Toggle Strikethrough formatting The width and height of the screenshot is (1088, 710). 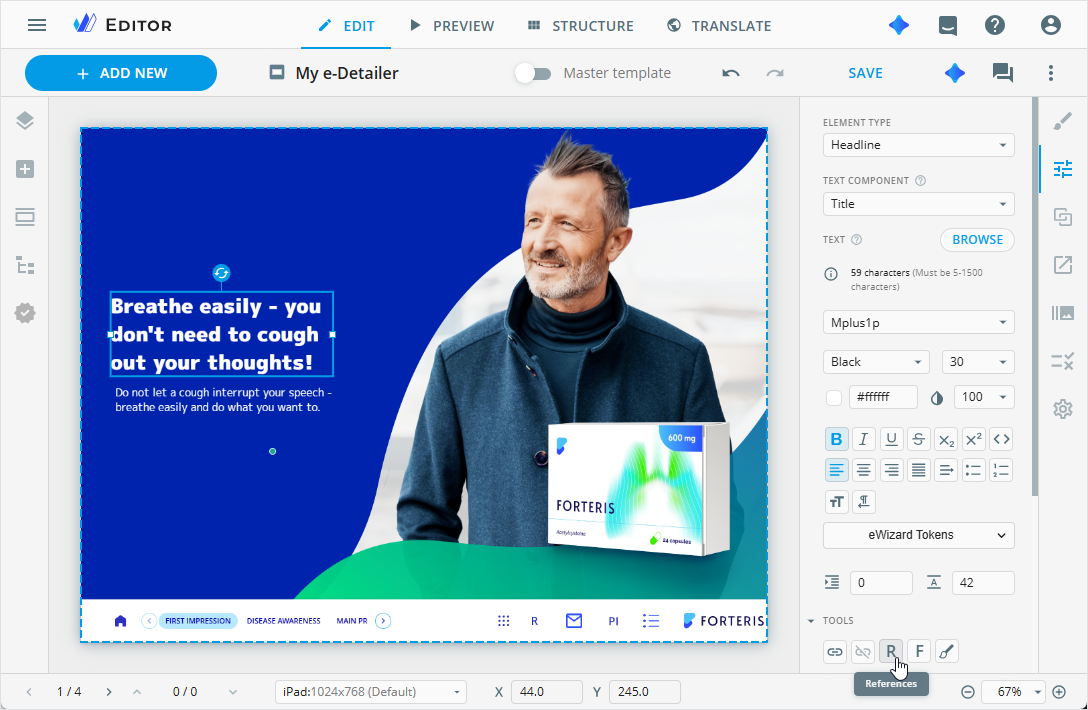[918, 439]
